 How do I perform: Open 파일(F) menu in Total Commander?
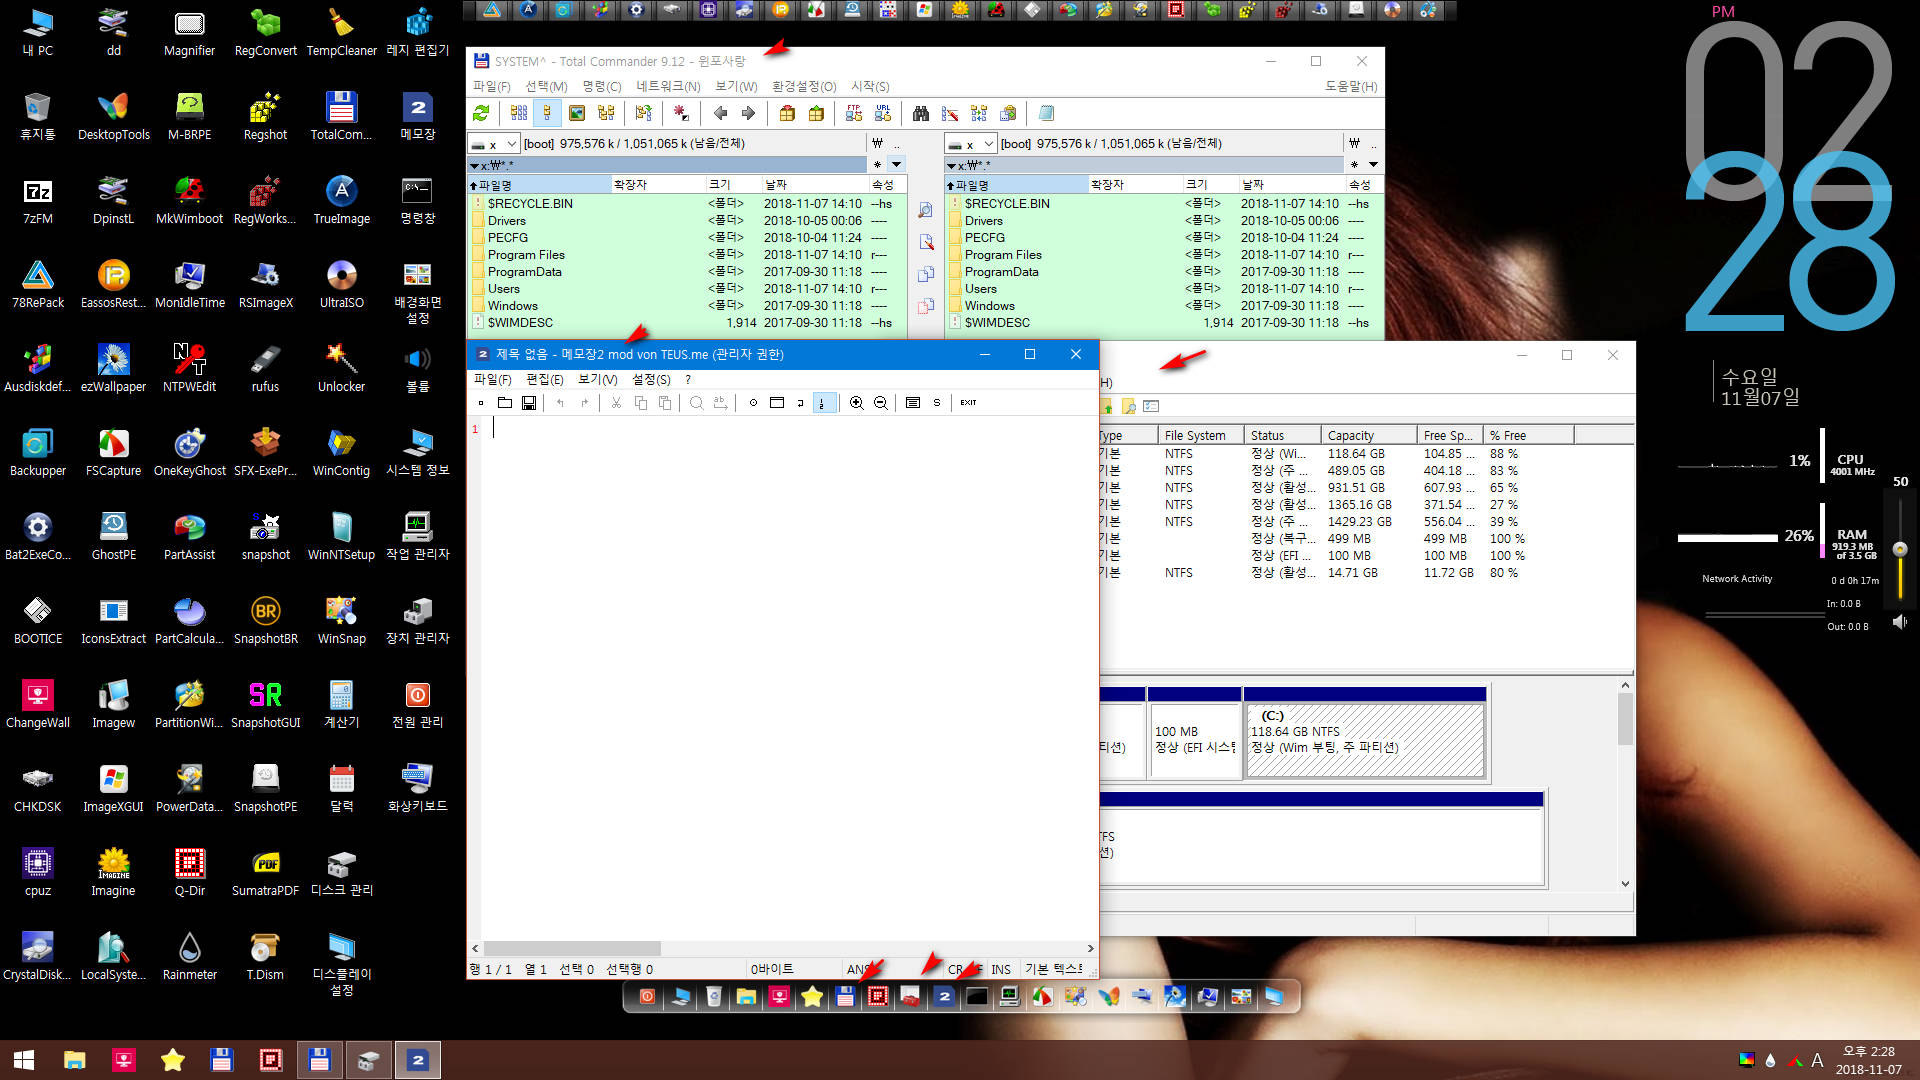[492, 87]
